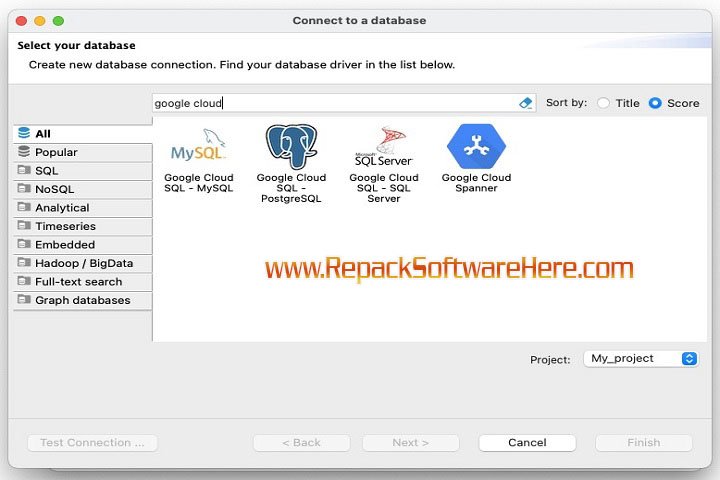
Task: Click the SQL category folder icon
Action: click(x=24, y=170)
